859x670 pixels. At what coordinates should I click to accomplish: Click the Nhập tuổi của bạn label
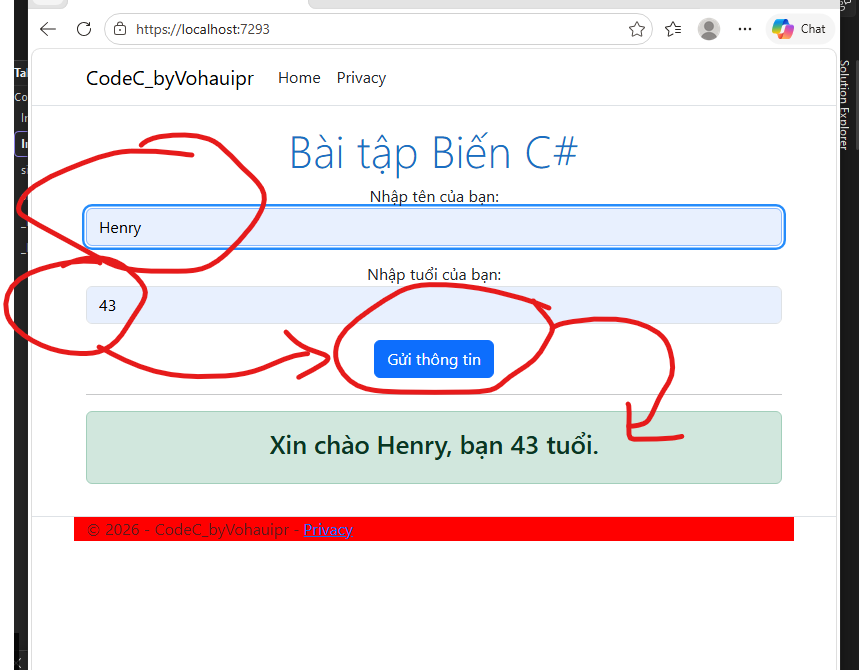(x=434, y=274)
